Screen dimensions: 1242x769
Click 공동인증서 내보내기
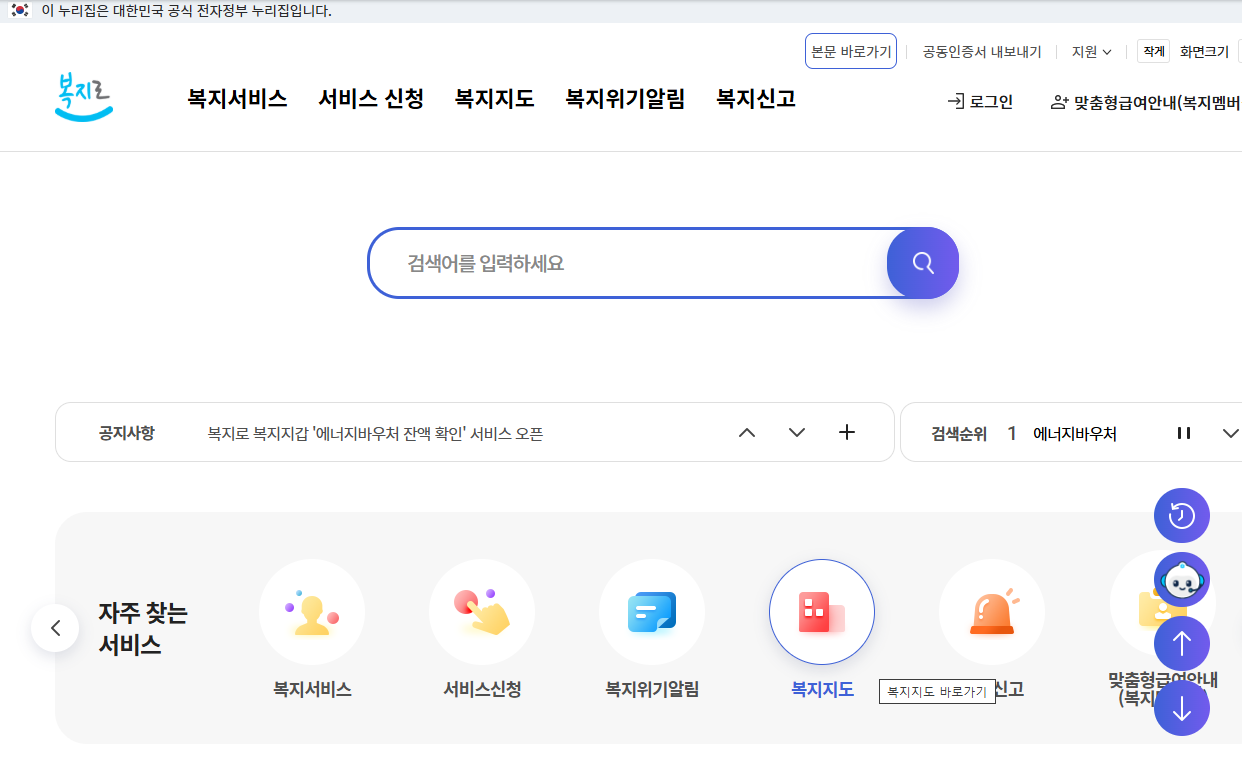tap(981, 51)
